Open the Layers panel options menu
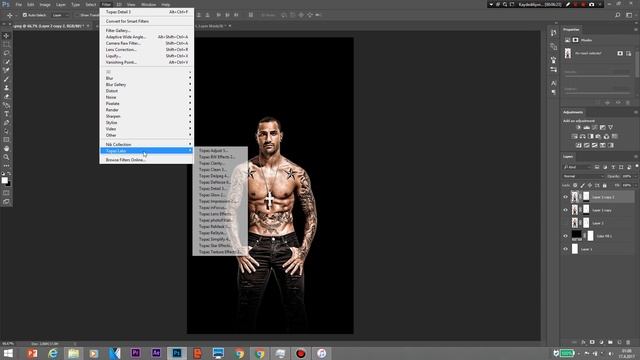The height and width of the screenshot is (360, 640). pos(636,156)
